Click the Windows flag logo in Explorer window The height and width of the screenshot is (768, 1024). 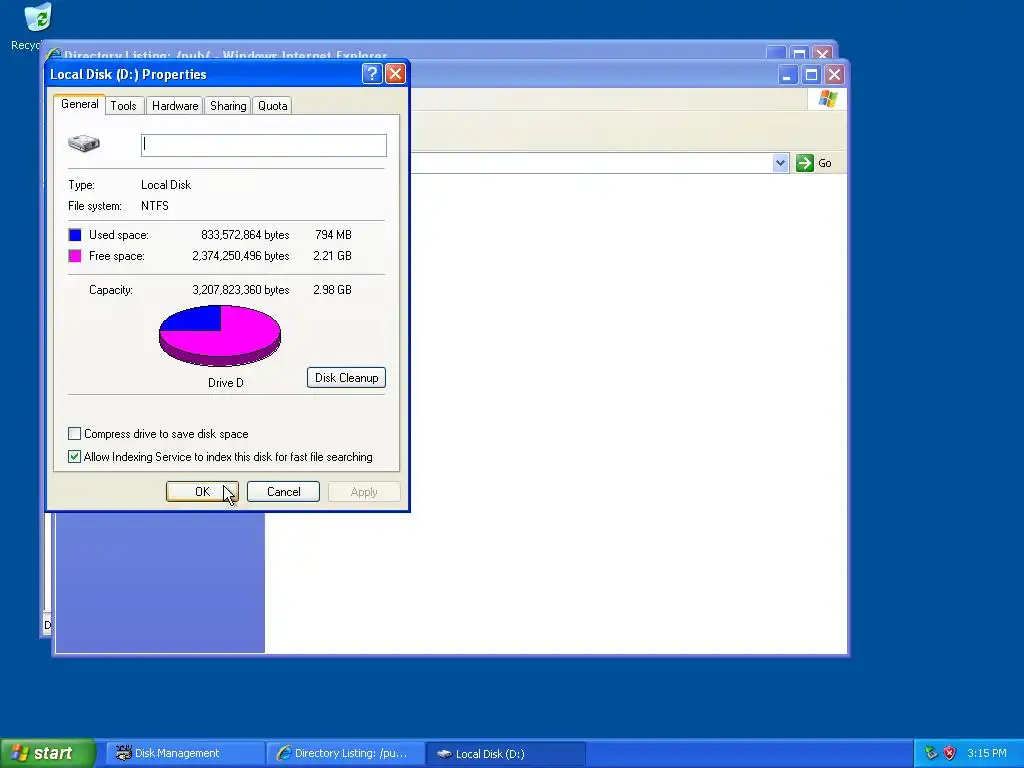click(x=827, y=99)
